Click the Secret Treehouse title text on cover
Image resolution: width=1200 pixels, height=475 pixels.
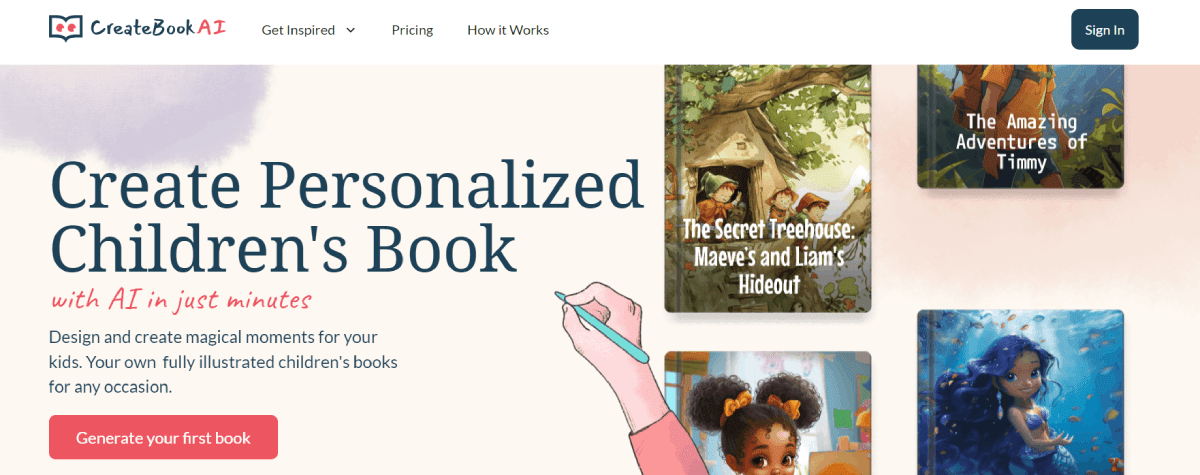[768, 256]
